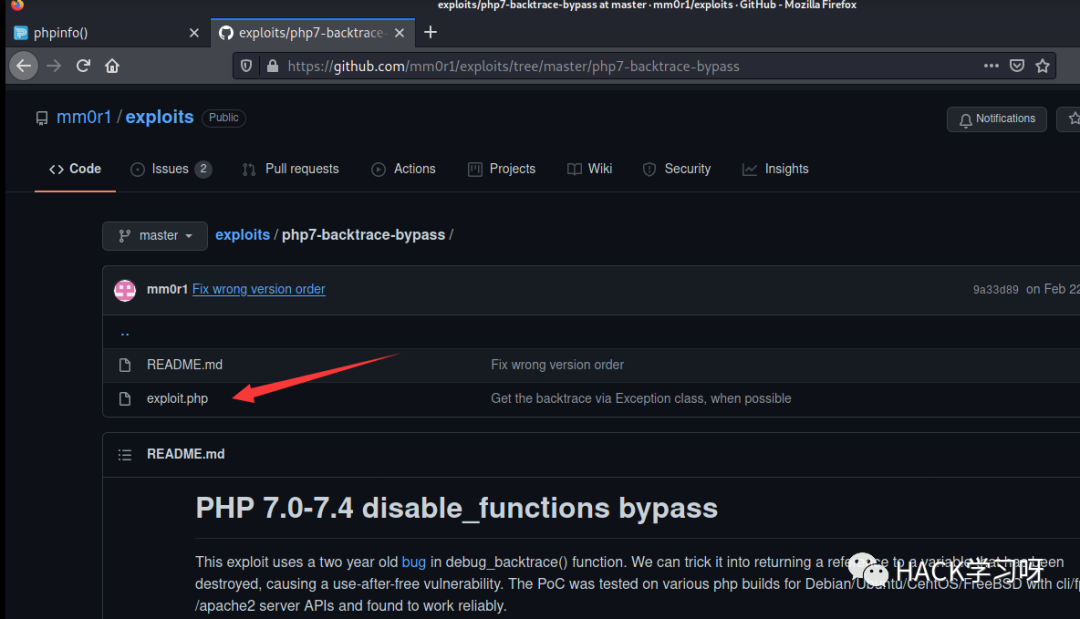
Task: Follow the 'bug' link in the README text
Action: pyautogui.click(x=413, y=562)
